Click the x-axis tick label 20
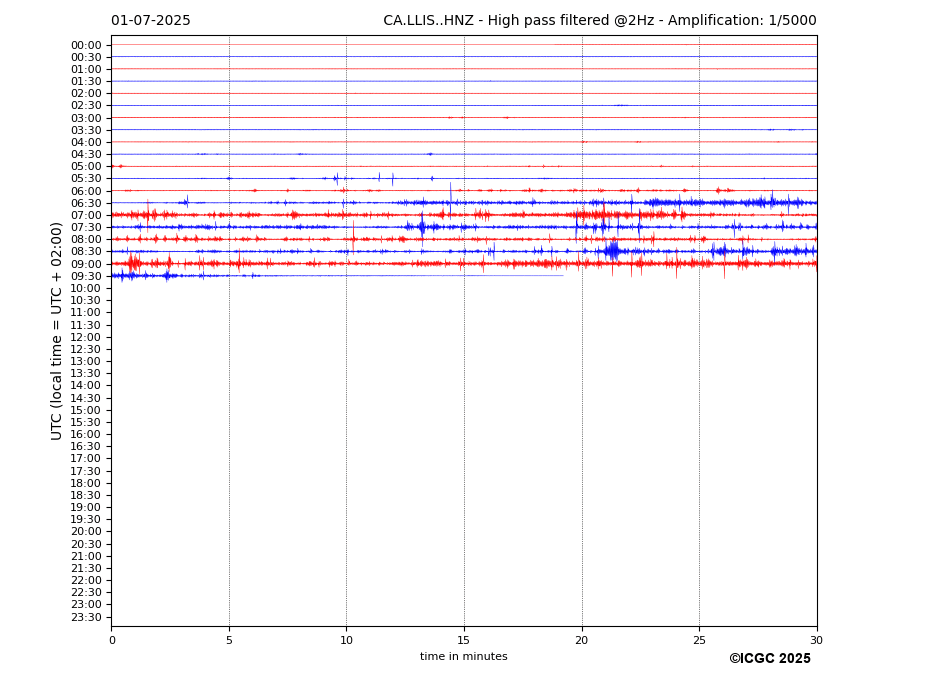The width and height of the screenshot is (927, 696). click(x=582, y=640)
